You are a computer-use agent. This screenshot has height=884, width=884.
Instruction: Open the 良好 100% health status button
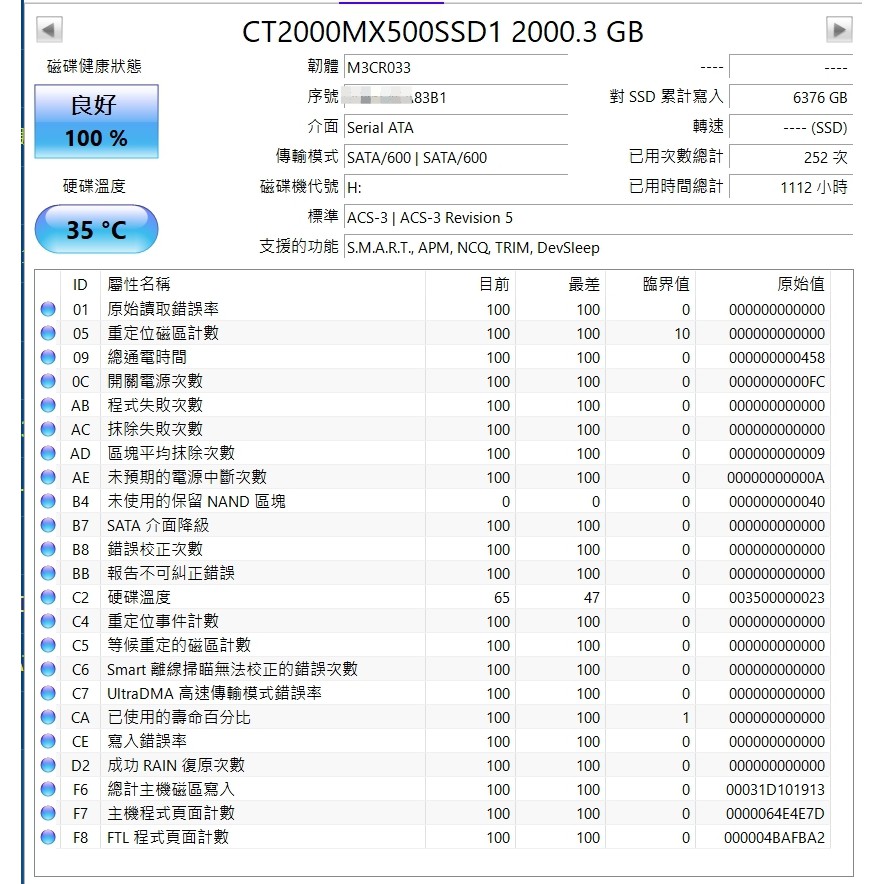96,122
